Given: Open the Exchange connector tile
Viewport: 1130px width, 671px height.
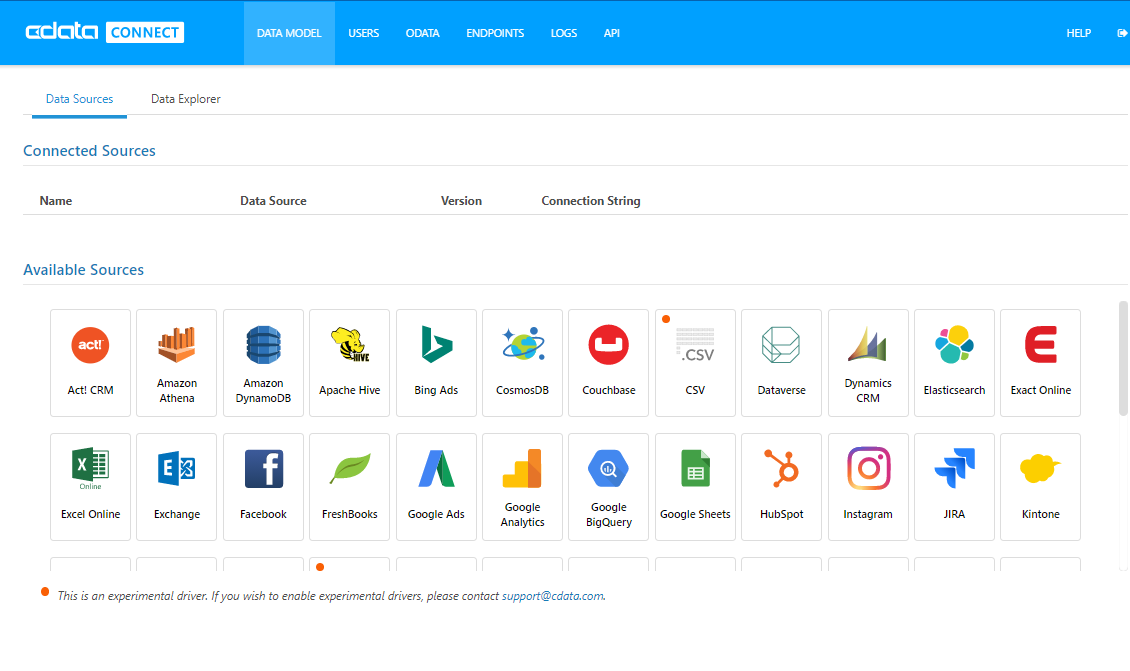Looking at the screenshot, I should pyautogui.click(x=177, y=486).
